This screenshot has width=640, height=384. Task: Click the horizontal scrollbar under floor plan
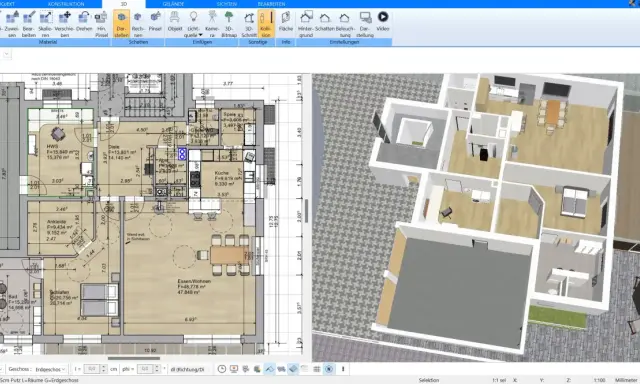(133, 358)
